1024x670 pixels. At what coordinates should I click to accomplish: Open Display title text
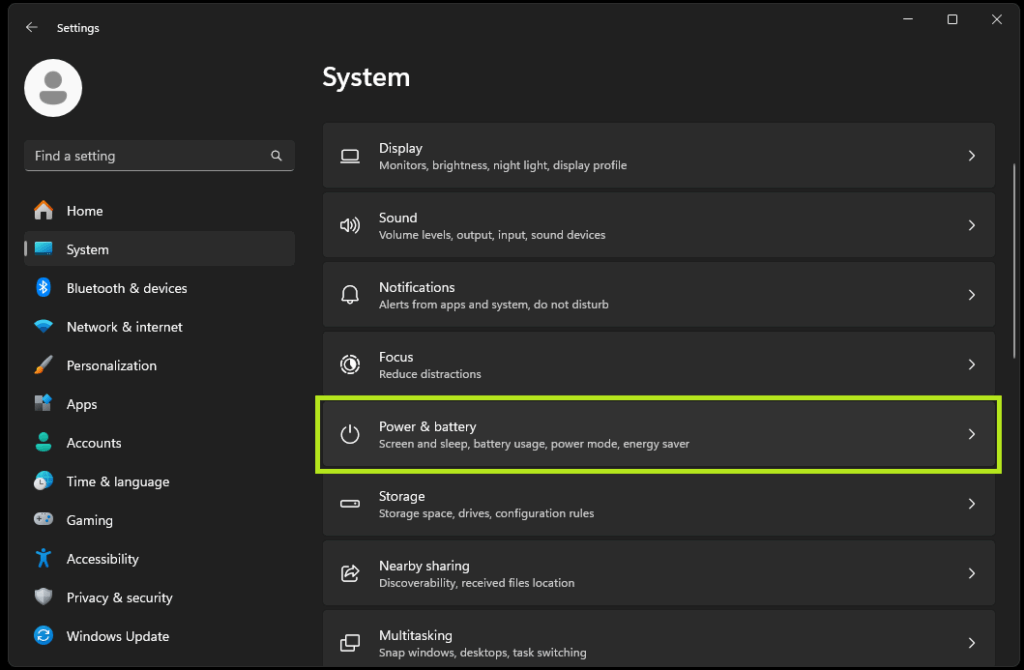[x=401, y=148]
